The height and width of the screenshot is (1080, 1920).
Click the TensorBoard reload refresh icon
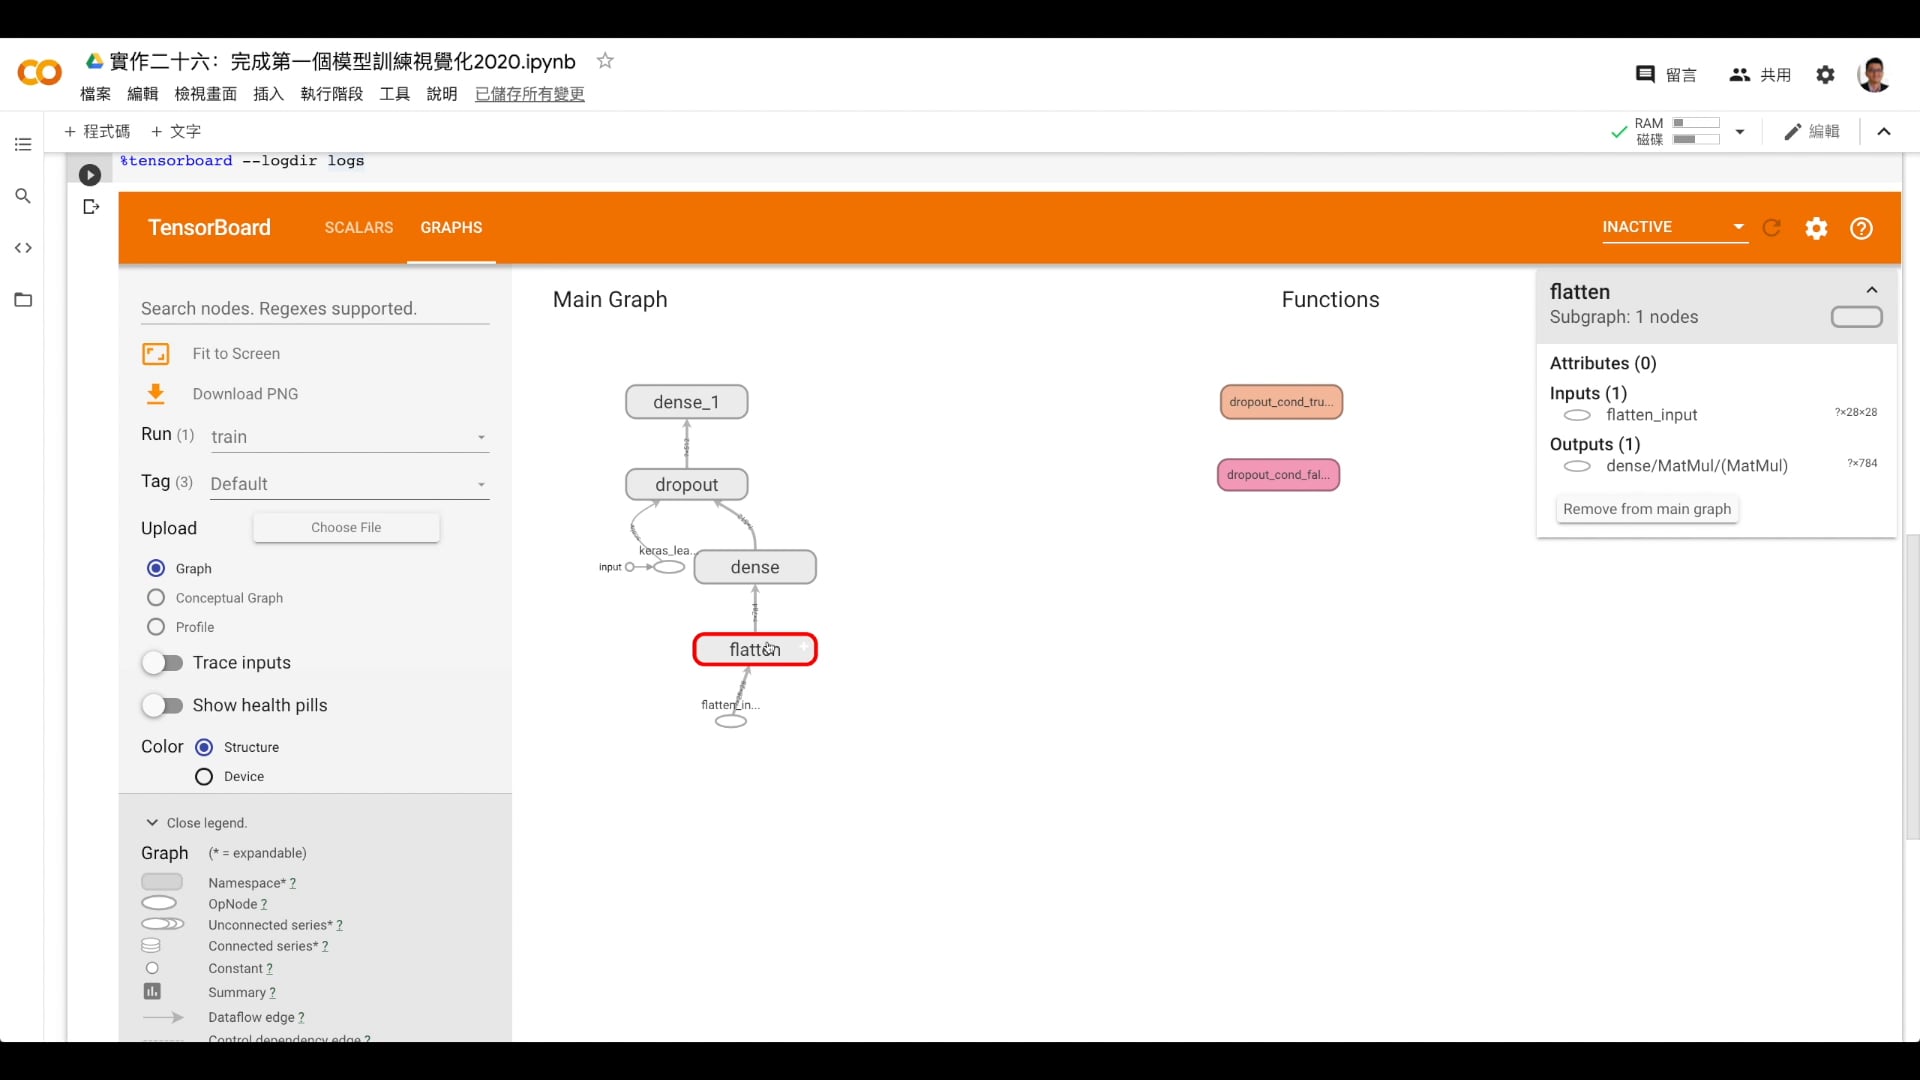[1771, 228]
